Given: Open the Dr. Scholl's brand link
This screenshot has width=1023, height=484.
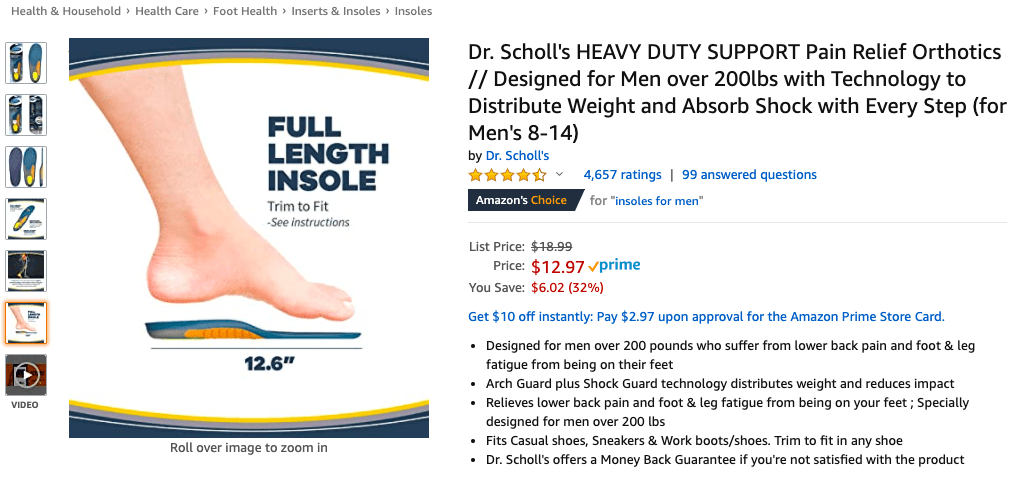Looking at the screenshot, I should [517, 156].
